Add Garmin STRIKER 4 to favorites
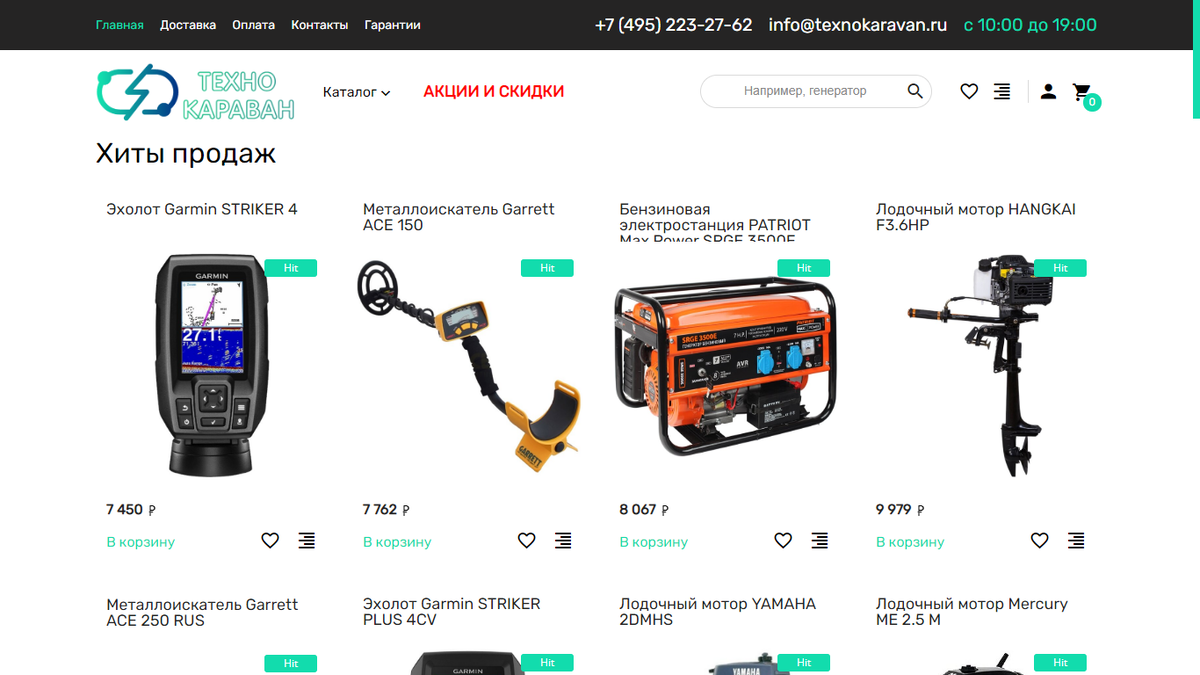Image resolution: width=1200 pixels, height=675 pixels. (270, 541)
